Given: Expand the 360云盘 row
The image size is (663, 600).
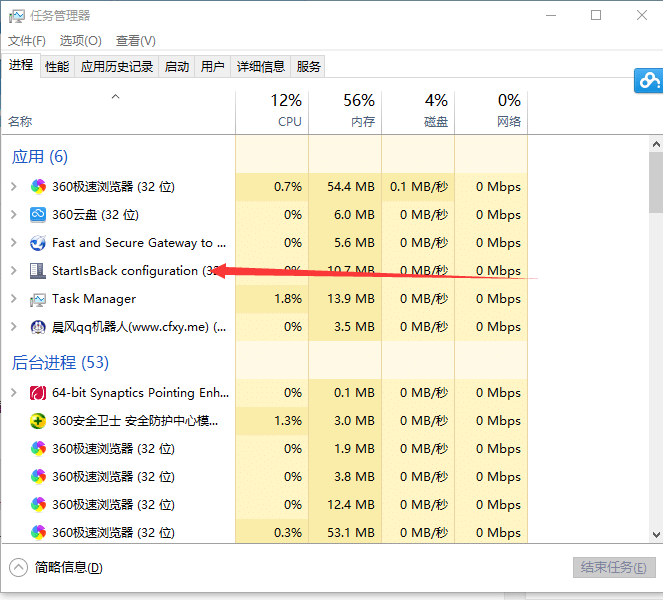Looking at the screenshot, I should (x=14, y=215).
